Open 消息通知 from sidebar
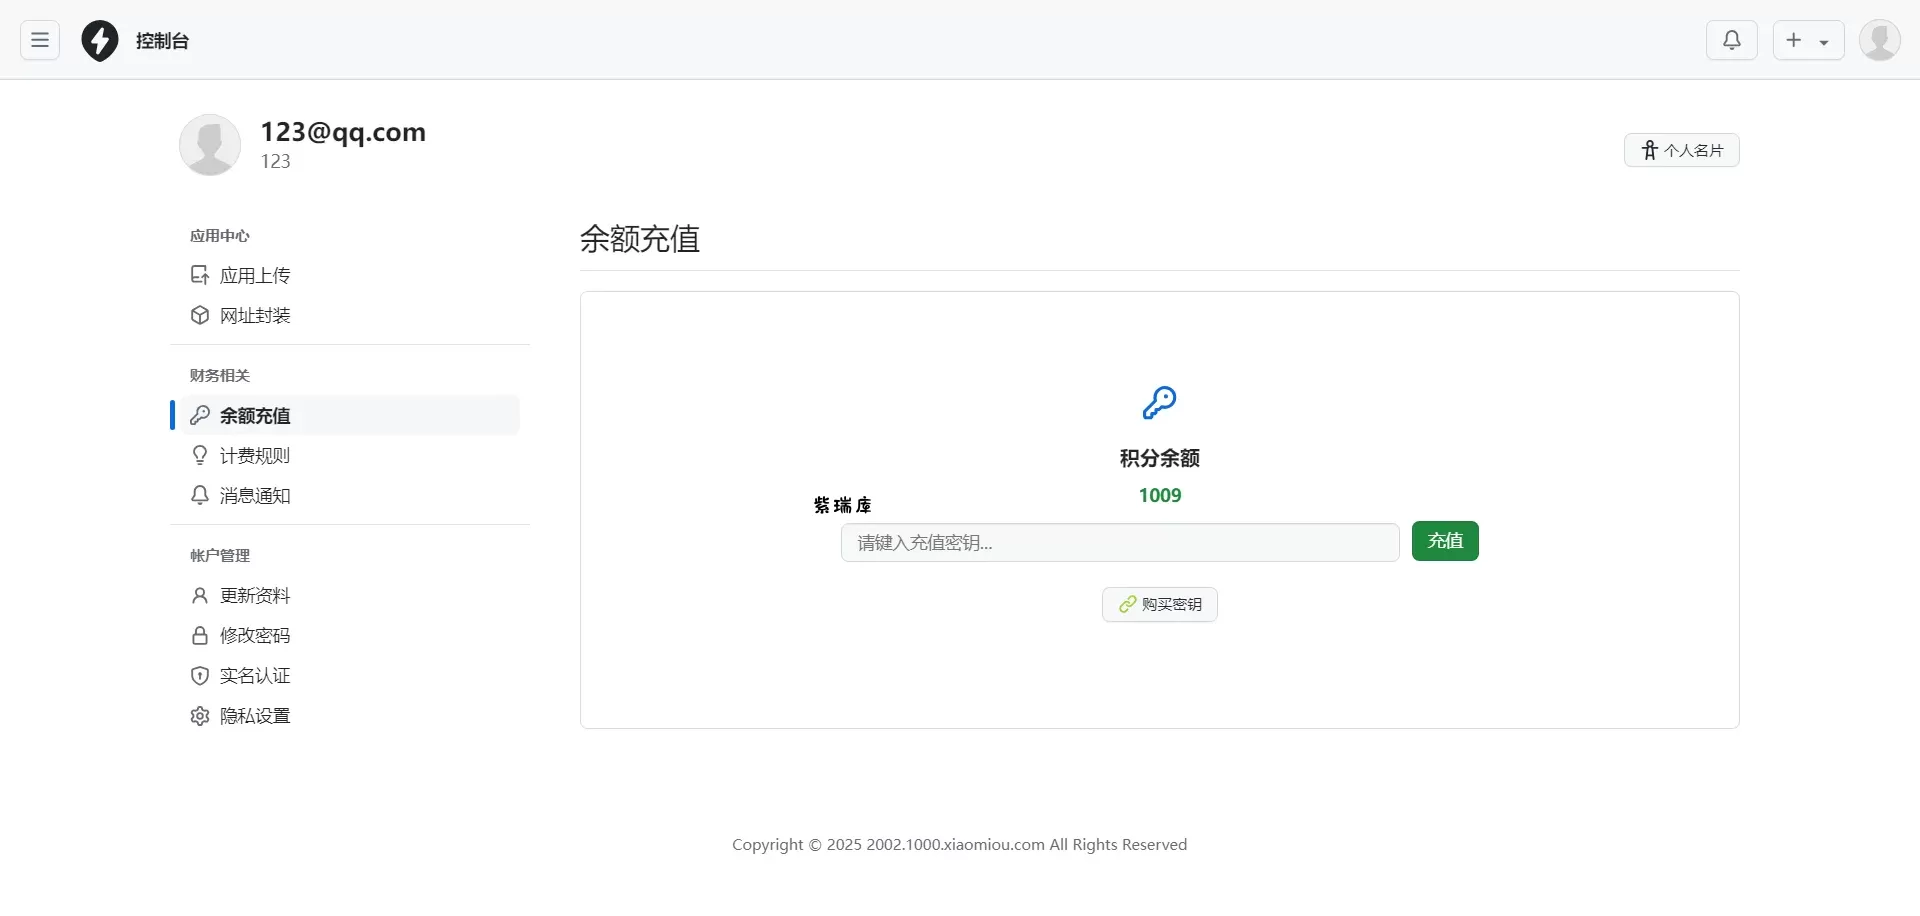Screen dimensions: 1920x916 [x=255, y=495]
